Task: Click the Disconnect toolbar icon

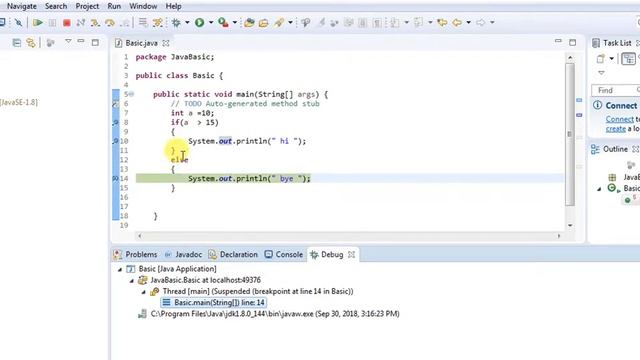Action: [x=81, y=22]
